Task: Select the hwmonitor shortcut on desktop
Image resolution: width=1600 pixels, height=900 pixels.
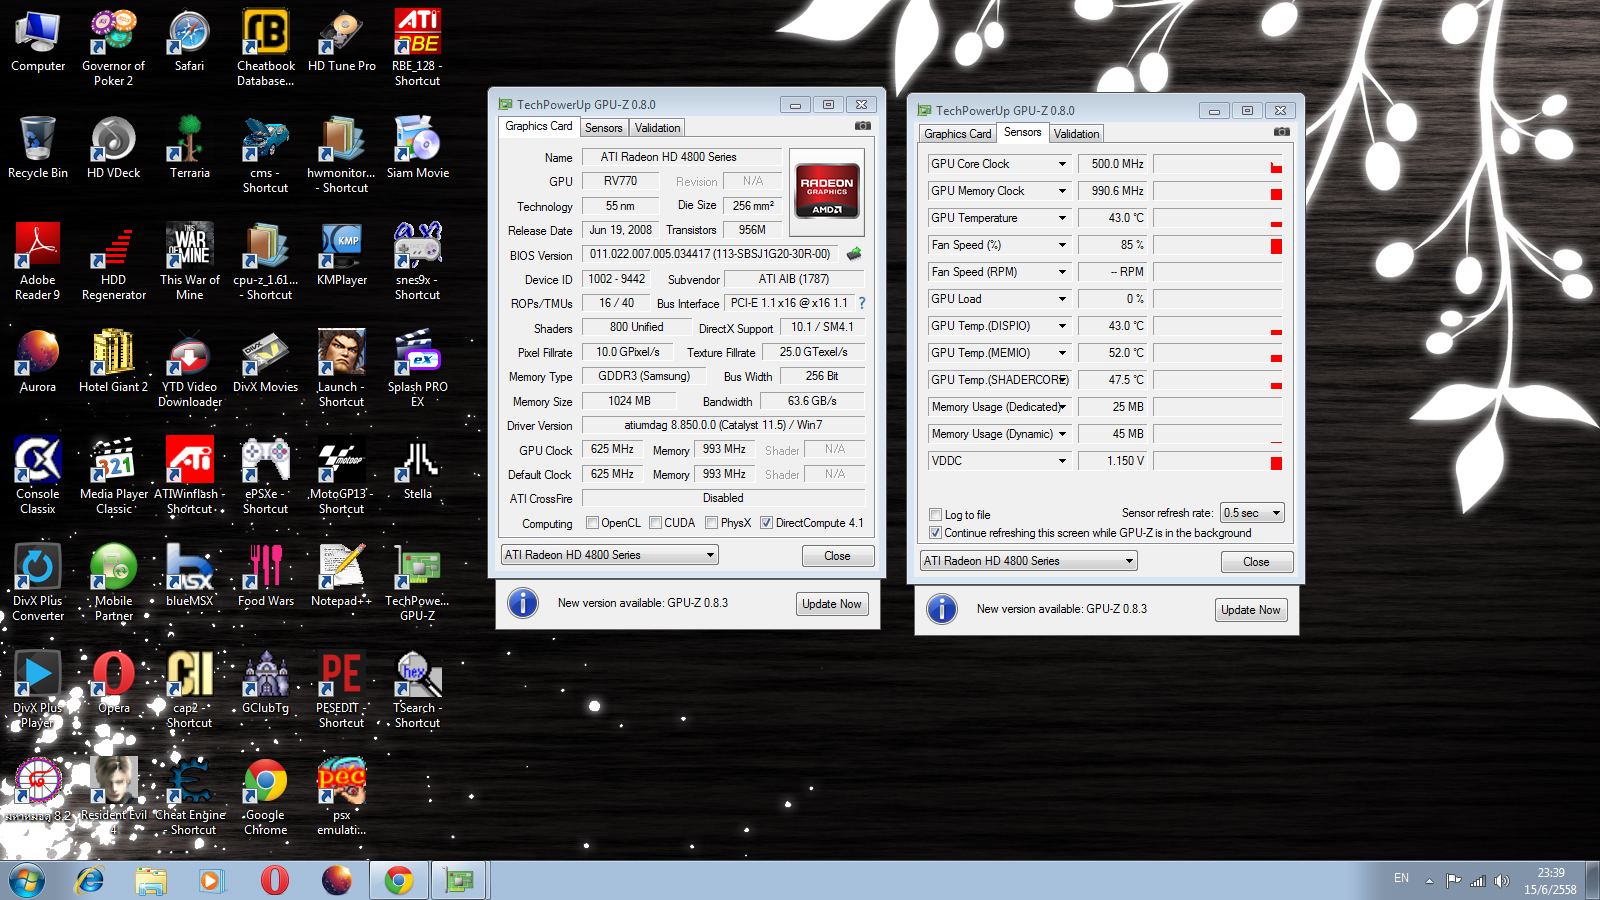Action: (342, 154)
